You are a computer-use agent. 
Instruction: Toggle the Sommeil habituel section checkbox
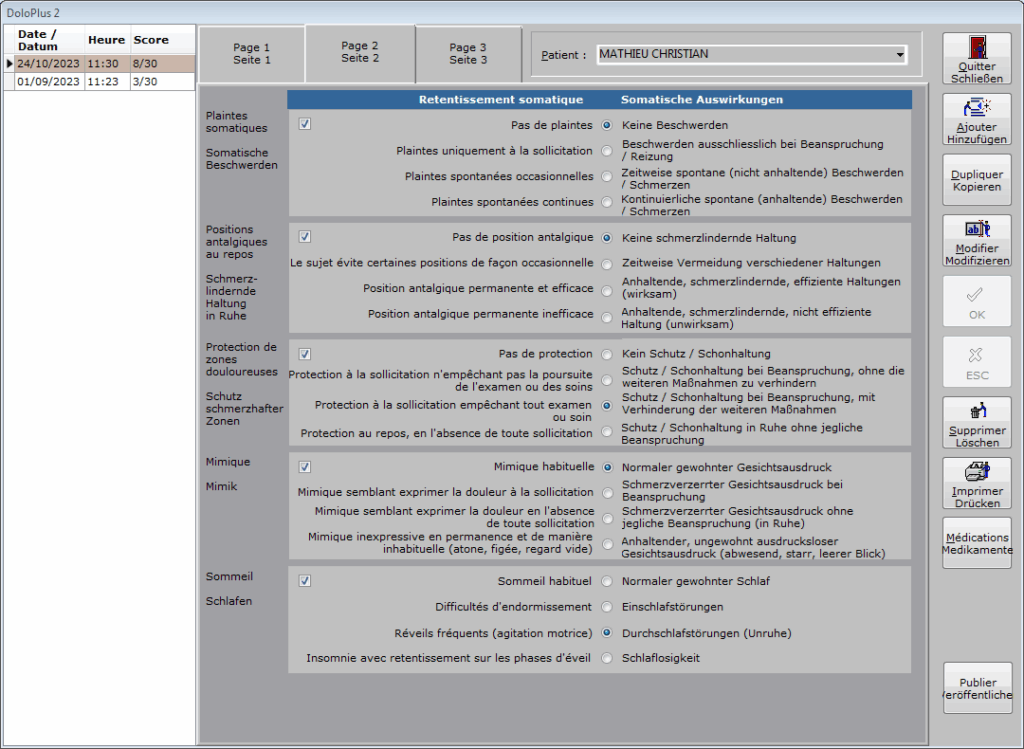click(x=305, y=581)
